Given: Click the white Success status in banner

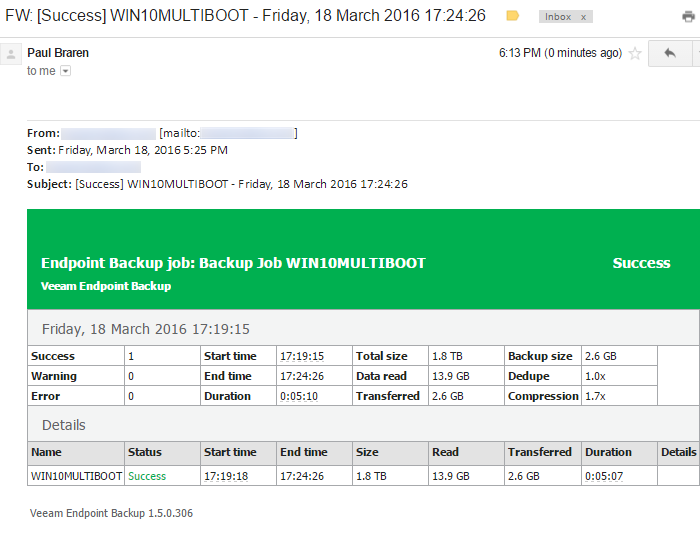Looking at the screenshot, I should pyautogui.click(x=641, y=263).
